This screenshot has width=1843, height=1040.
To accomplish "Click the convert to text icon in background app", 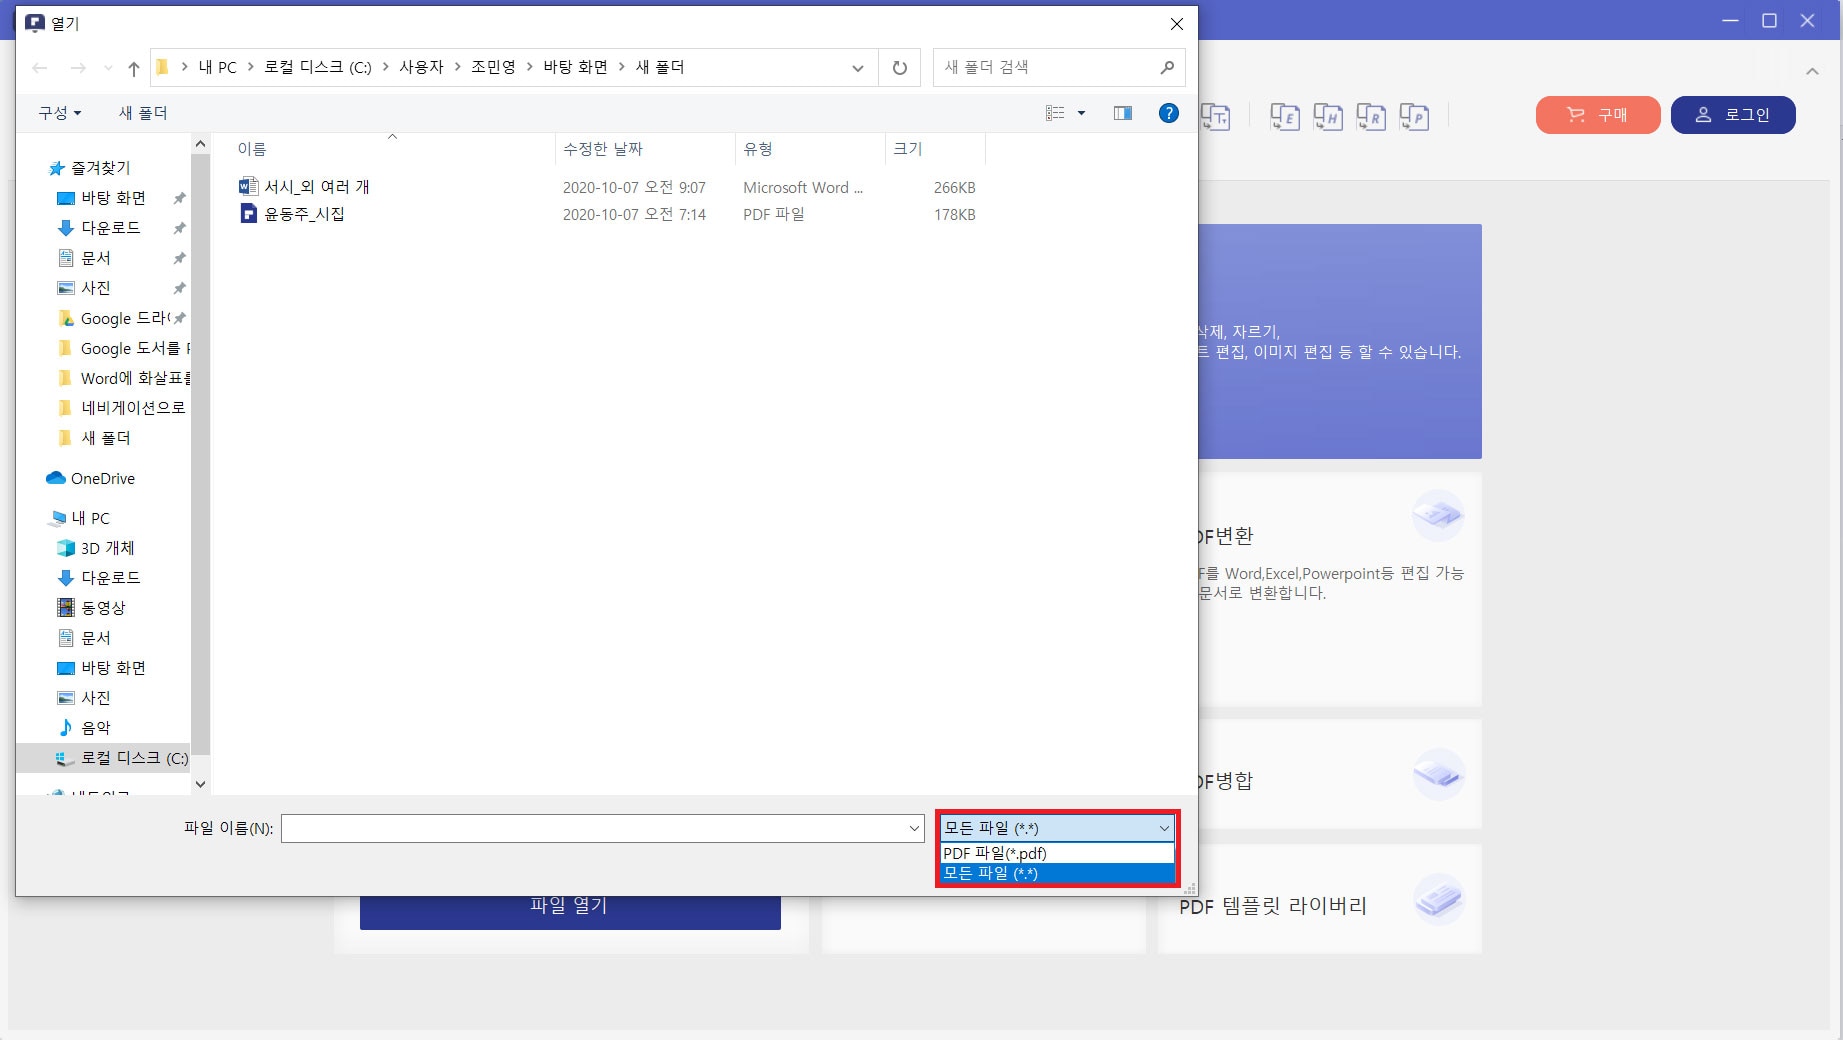I will click(x=1215, y=116).
